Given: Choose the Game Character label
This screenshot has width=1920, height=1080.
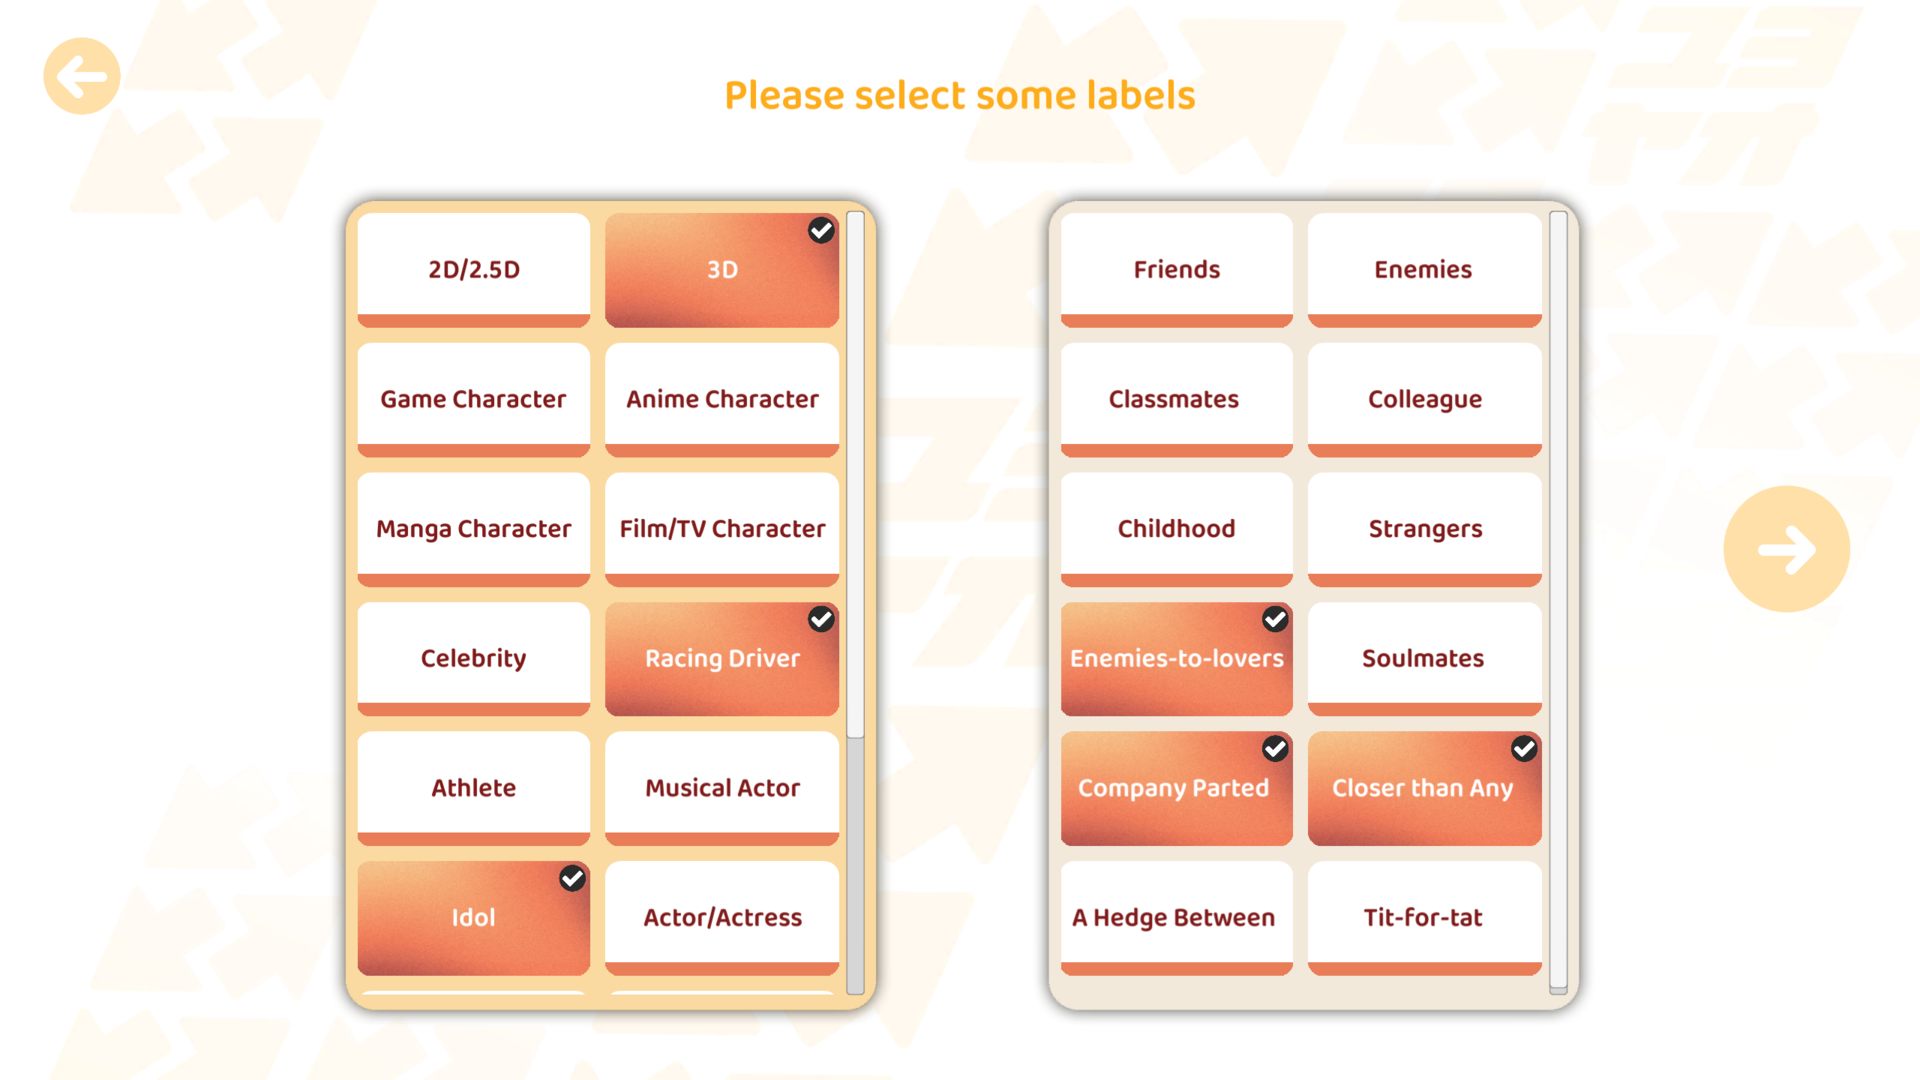Looking at the screenshot, I should [x=473, y=399].
